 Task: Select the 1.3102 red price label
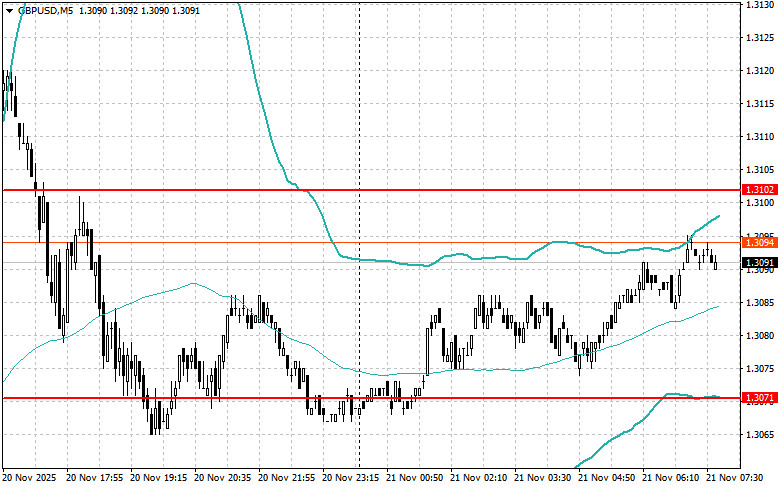pos(760,190)
